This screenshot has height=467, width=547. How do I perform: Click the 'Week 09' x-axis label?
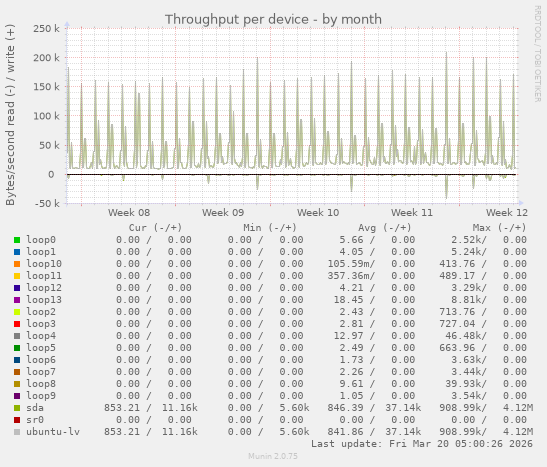pyautogui.click(x=223, y=212)
